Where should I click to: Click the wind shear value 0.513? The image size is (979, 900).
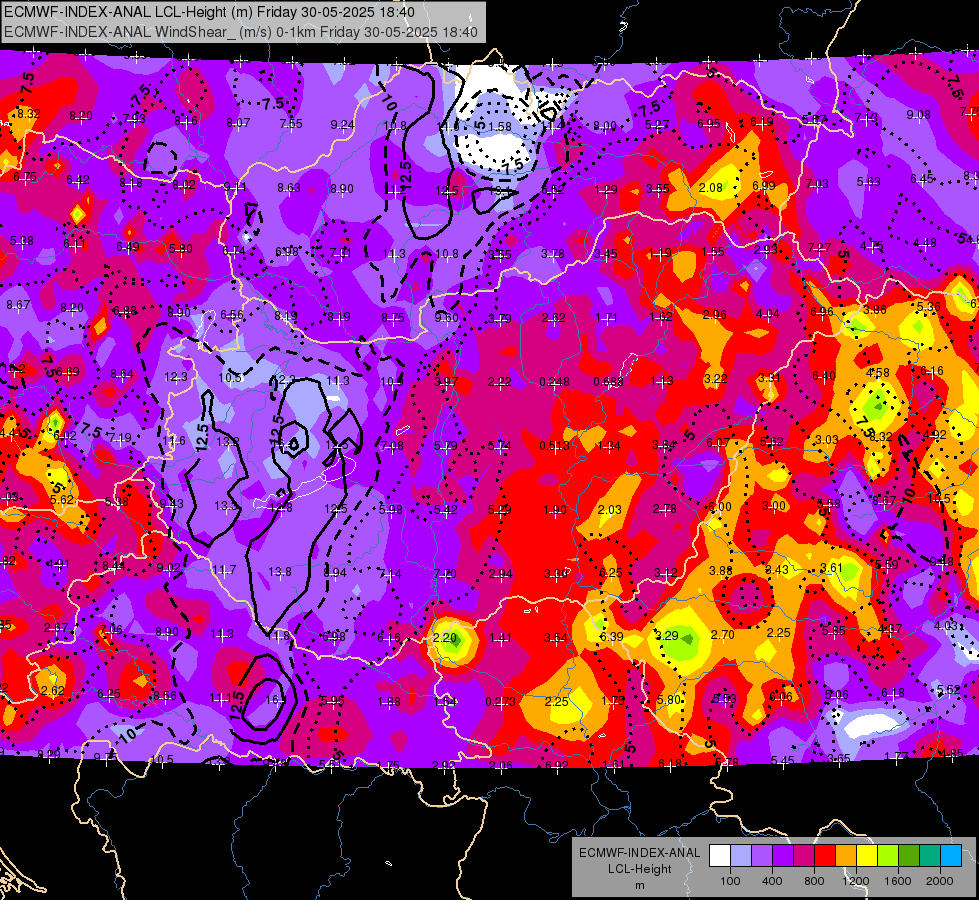pyautogui.click(x=554, y=445)
